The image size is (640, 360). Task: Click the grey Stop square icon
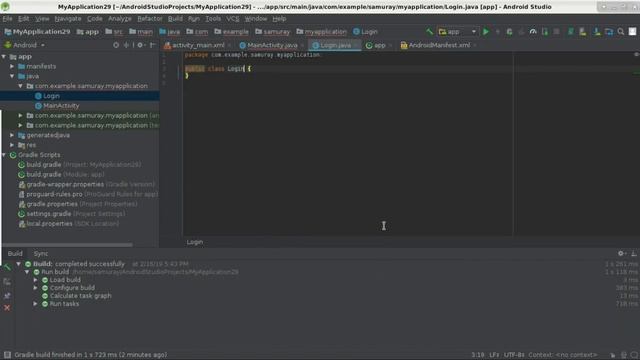556,31
